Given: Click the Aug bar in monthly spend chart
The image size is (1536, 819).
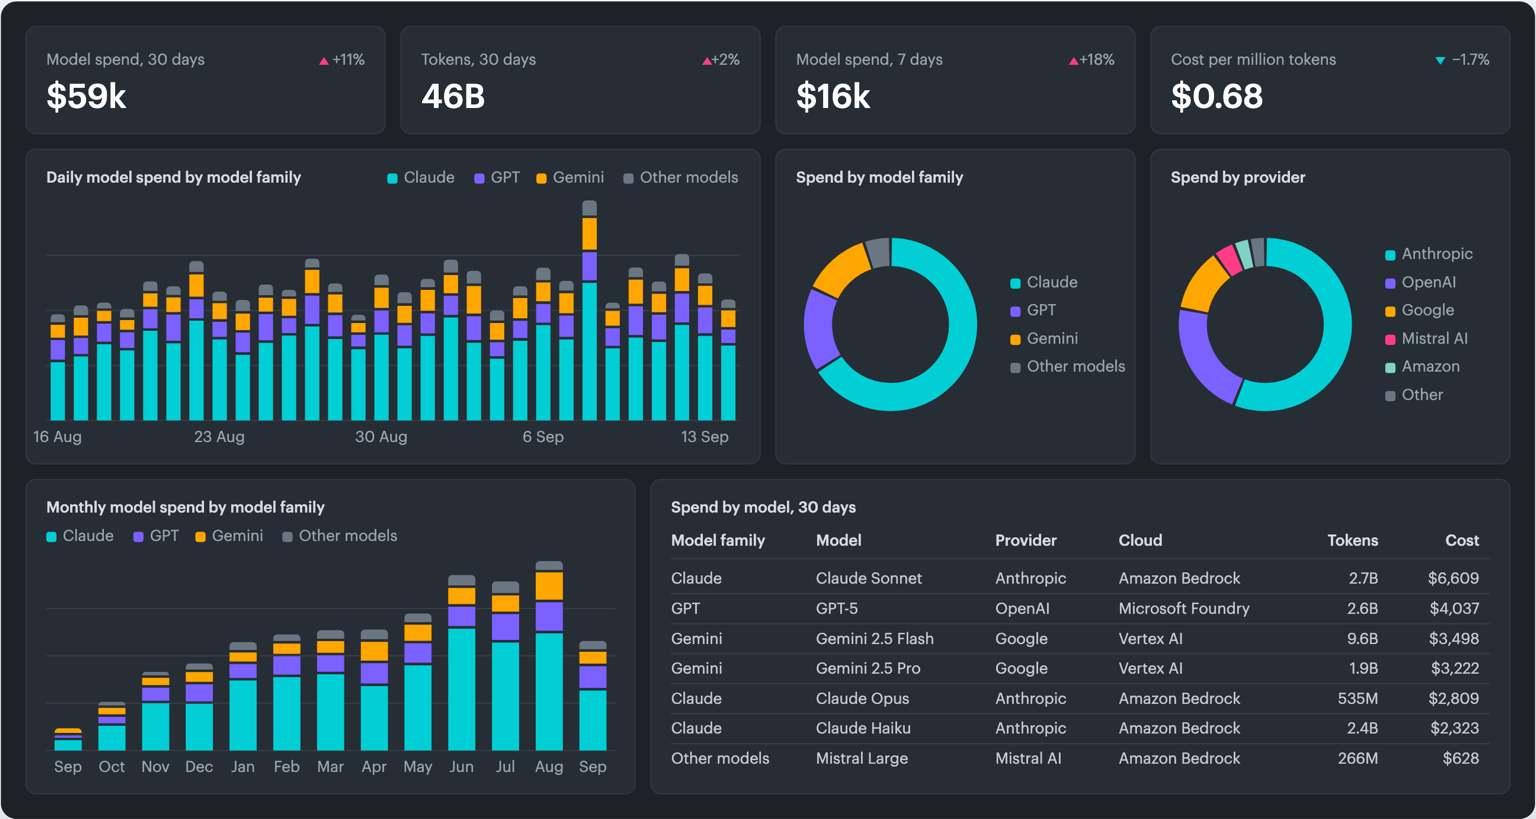Looking at the screenshot, I should [549, 656].
